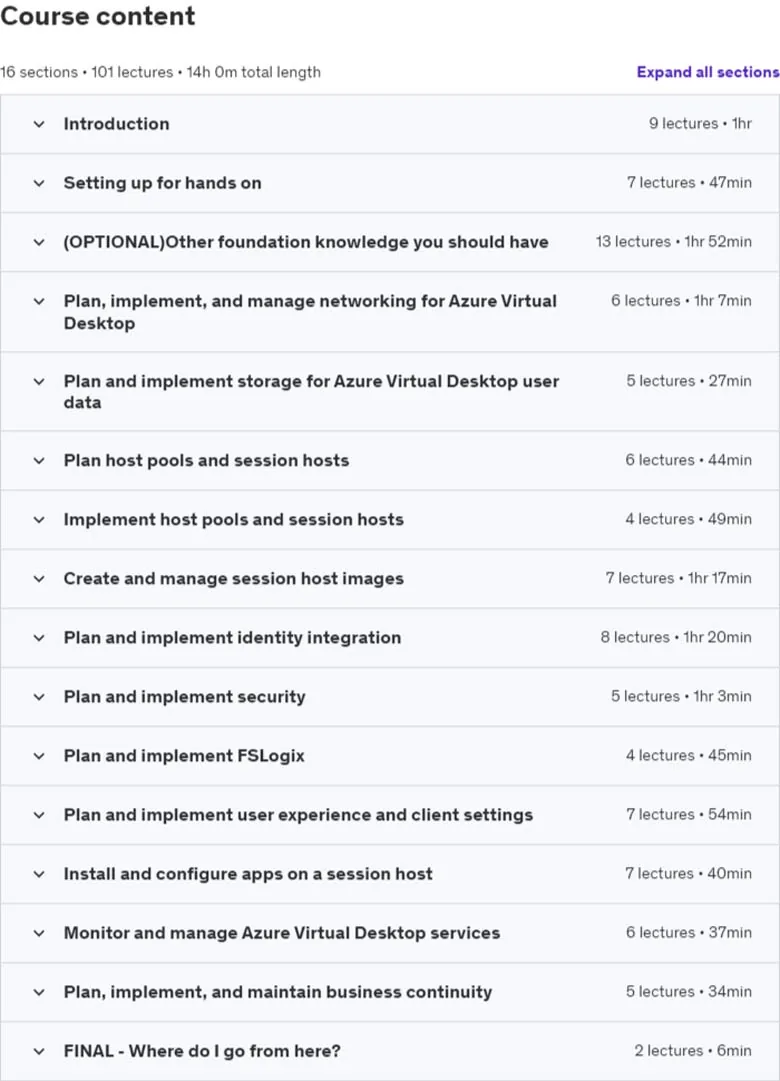This screenshot has height=1081, width=780.
Task: Expand chevron for storage user data section
Action: (39, 381)
